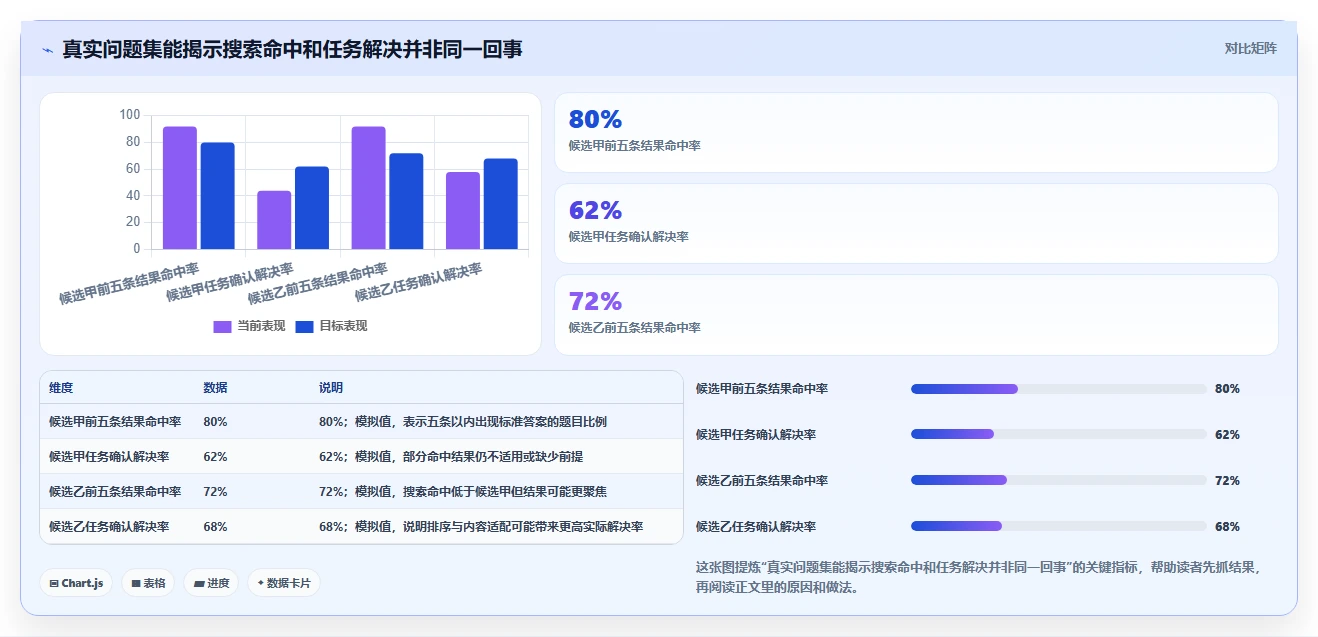This screenshot has height=637, width=1318.
Task: Click stat card caption 候选甲任务确认解决率
Action: (628, 237)
